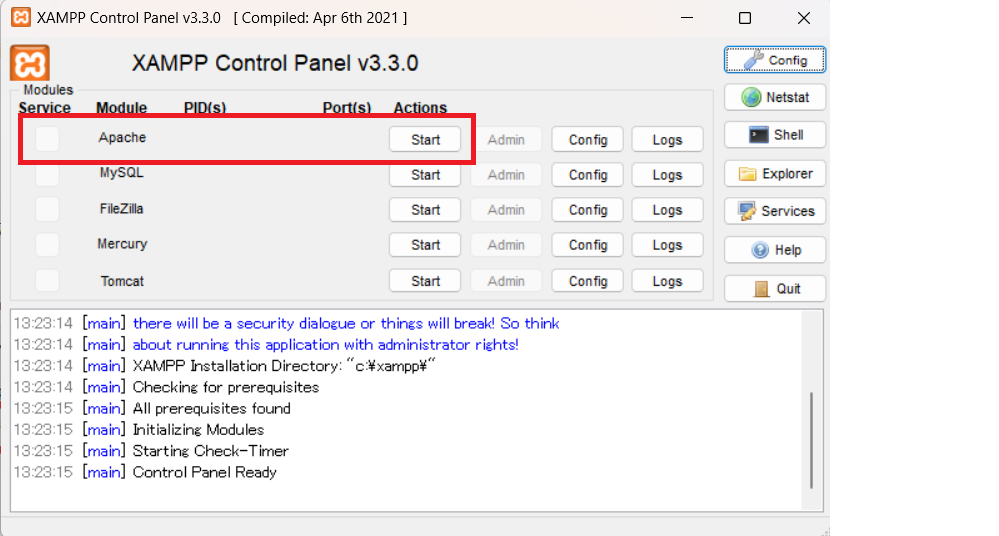Click the Mercury Admin button
The image size is (999, 536).
(x=507, y=245)
